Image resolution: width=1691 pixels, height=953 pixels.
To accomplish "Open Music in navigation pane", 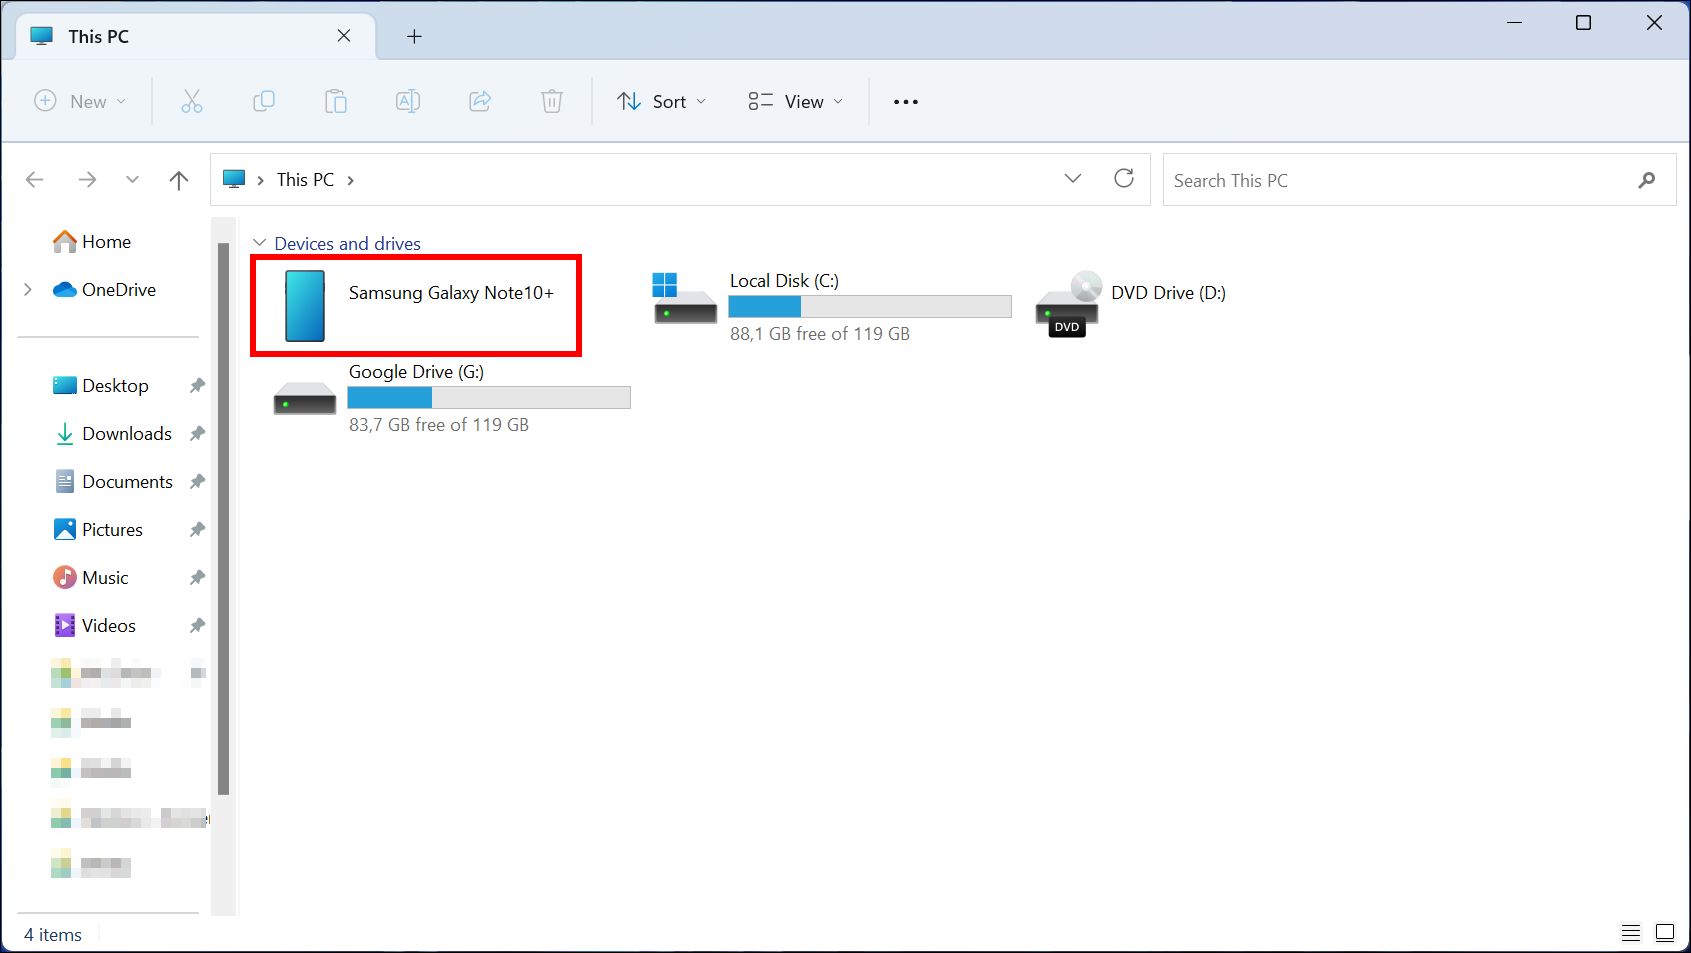I will pos(90,578).
